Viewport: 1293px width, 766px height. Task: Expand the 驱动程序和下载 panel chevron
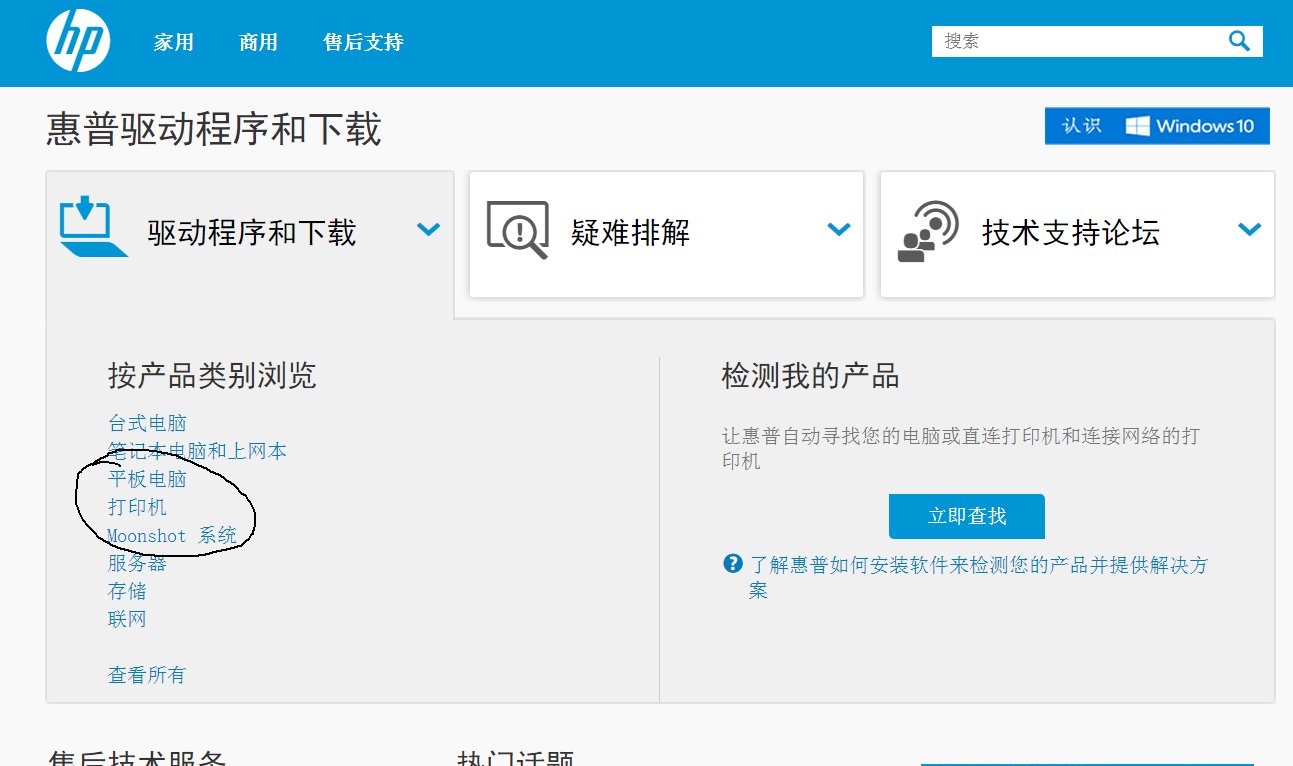[x=429, y=229]
